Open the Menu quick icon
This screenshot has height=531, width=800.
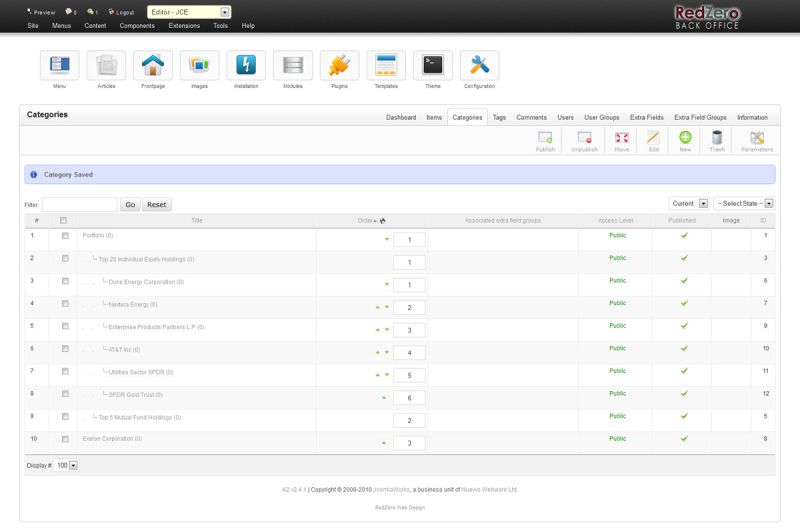tap(60, 65)
